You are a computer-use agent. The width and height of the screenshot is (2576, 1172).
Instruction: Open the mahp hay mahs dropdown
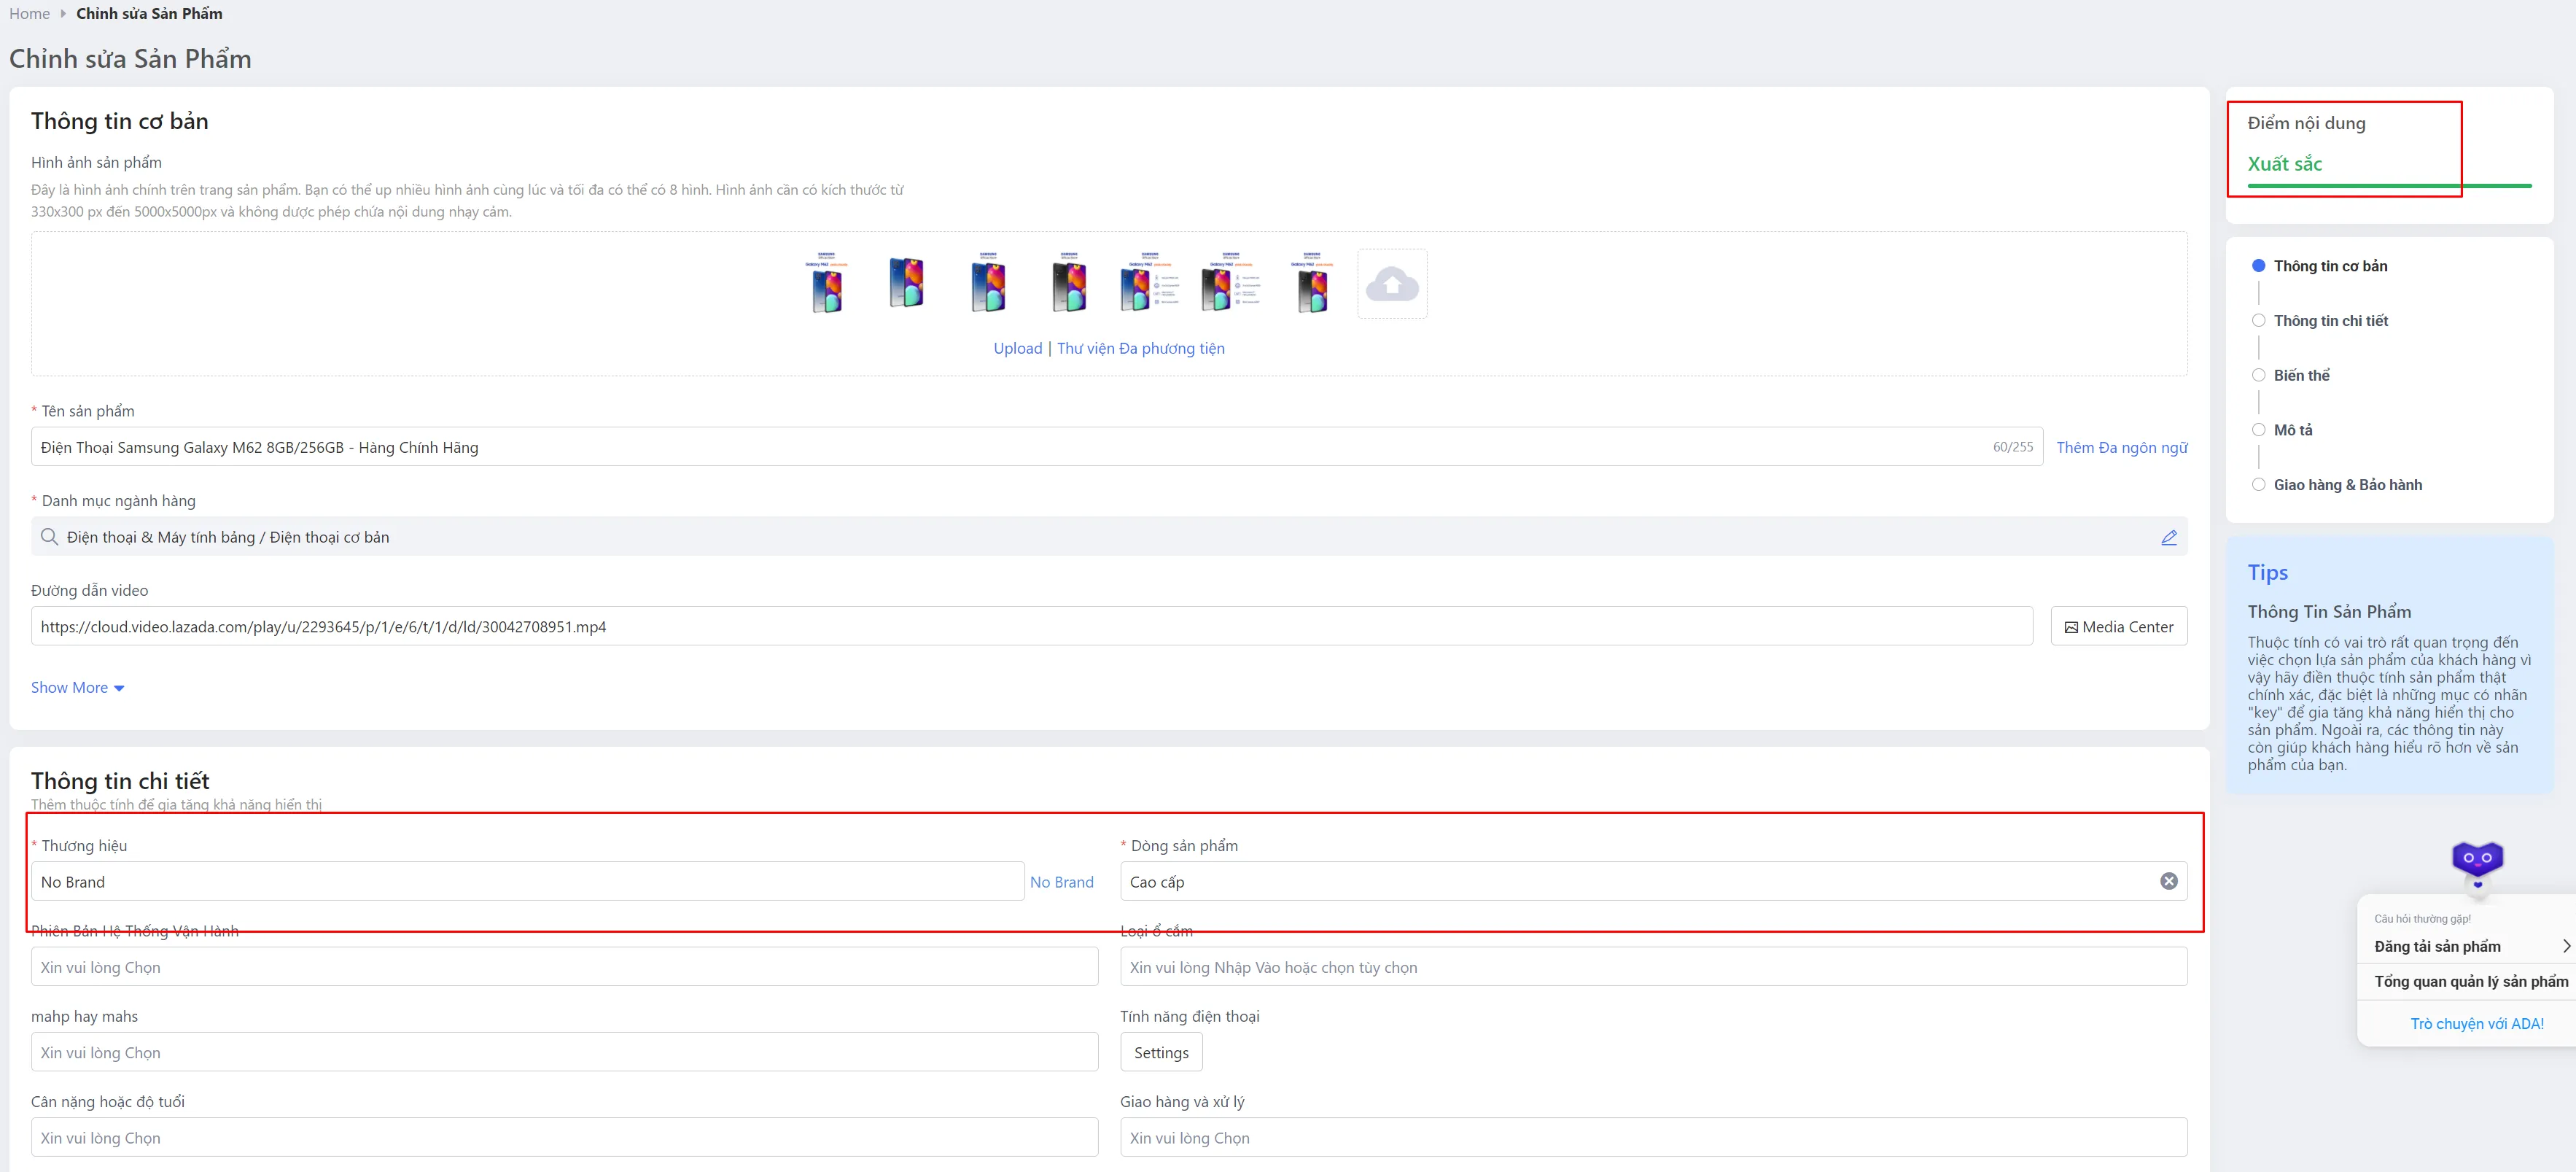(564, 1052)
